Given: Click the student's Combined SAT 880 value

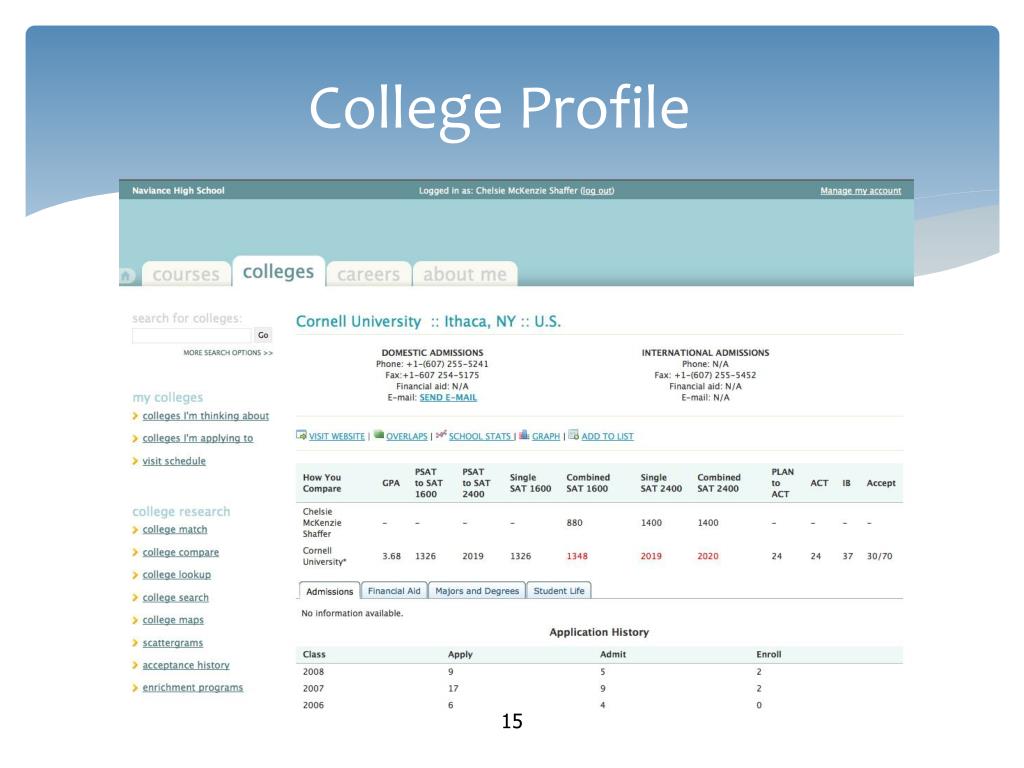Looking at the screenshot, I should [x=575, y=522].
